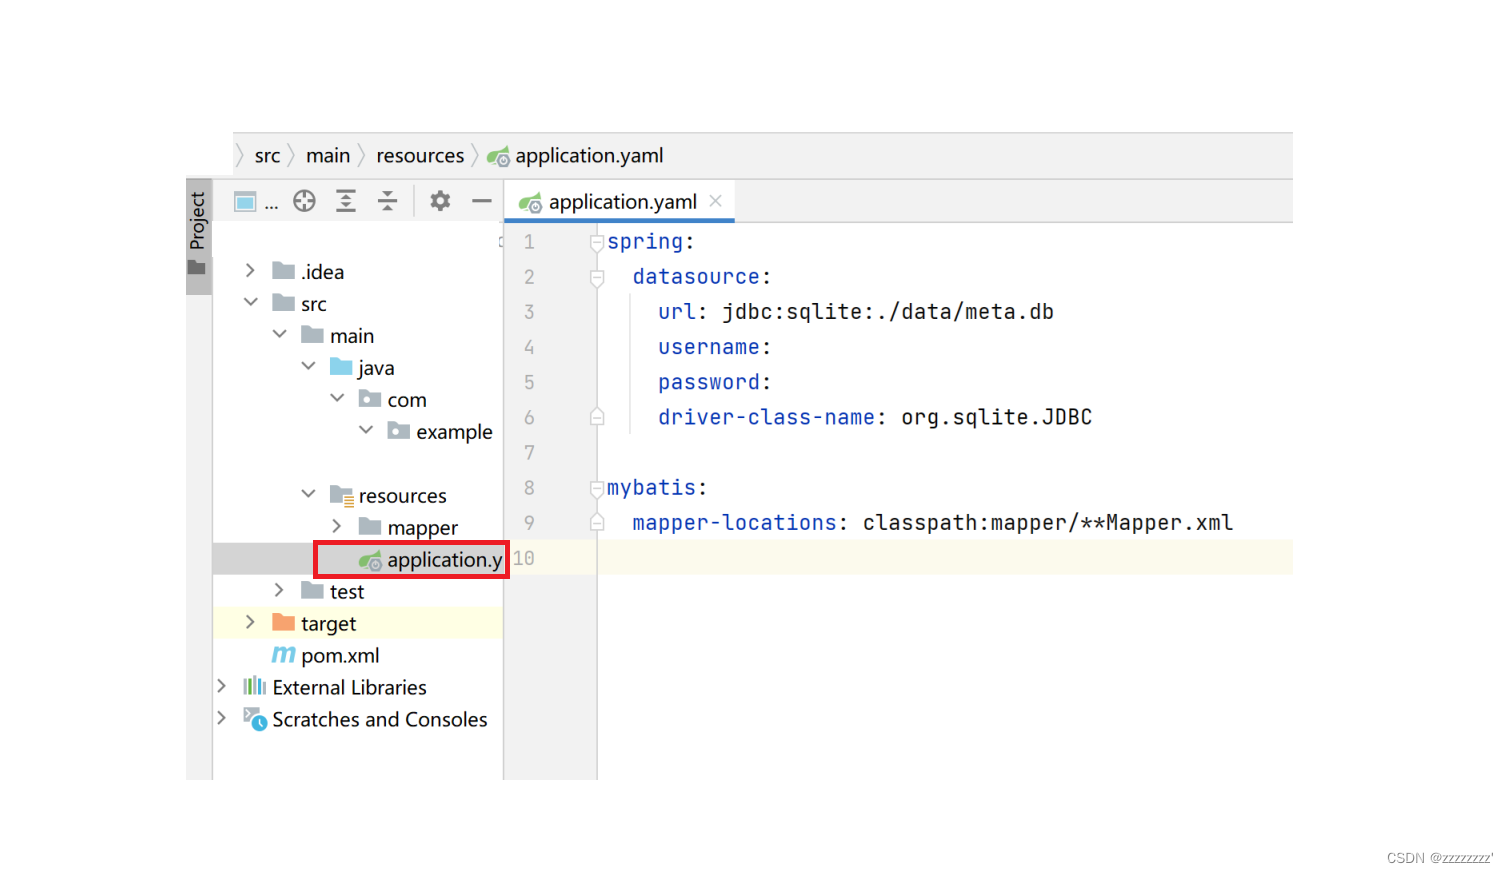Fold the spring block at line 1
1508x873 pixels.
click(x=597, y=243)
